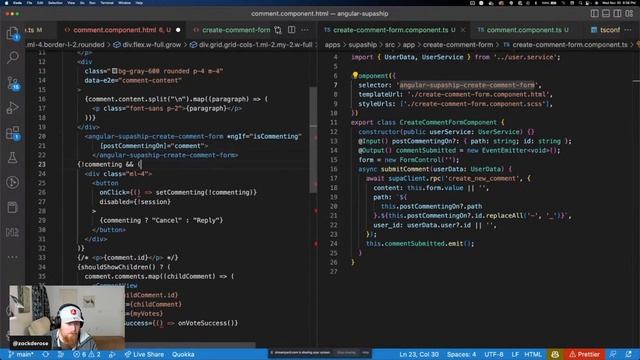640x360 pixels.
Task: Switch to the tsconf tab
Action: (606, 30)
